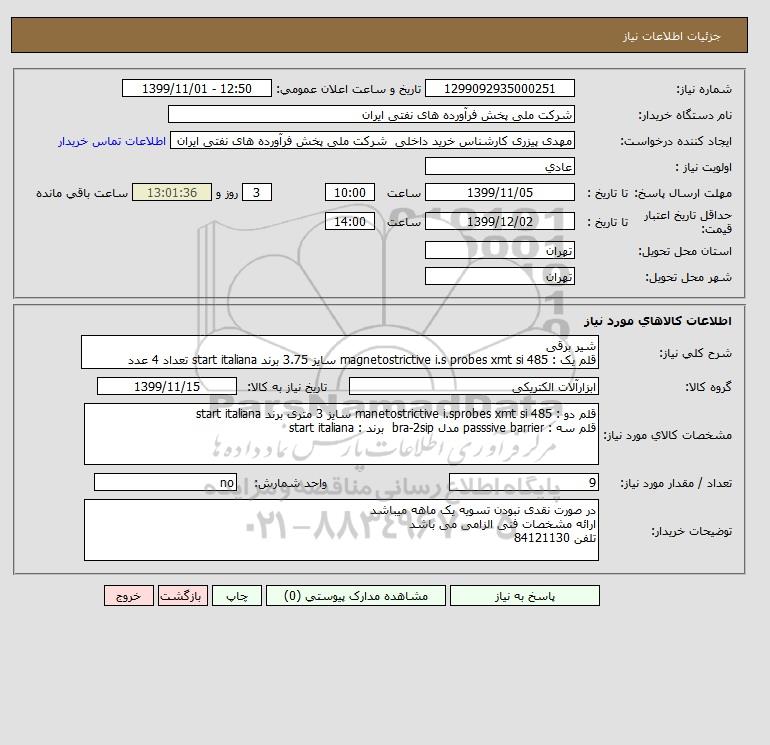770x745 pixels.
Task: Click delivery province field تهران
Action: coord(499,250)
